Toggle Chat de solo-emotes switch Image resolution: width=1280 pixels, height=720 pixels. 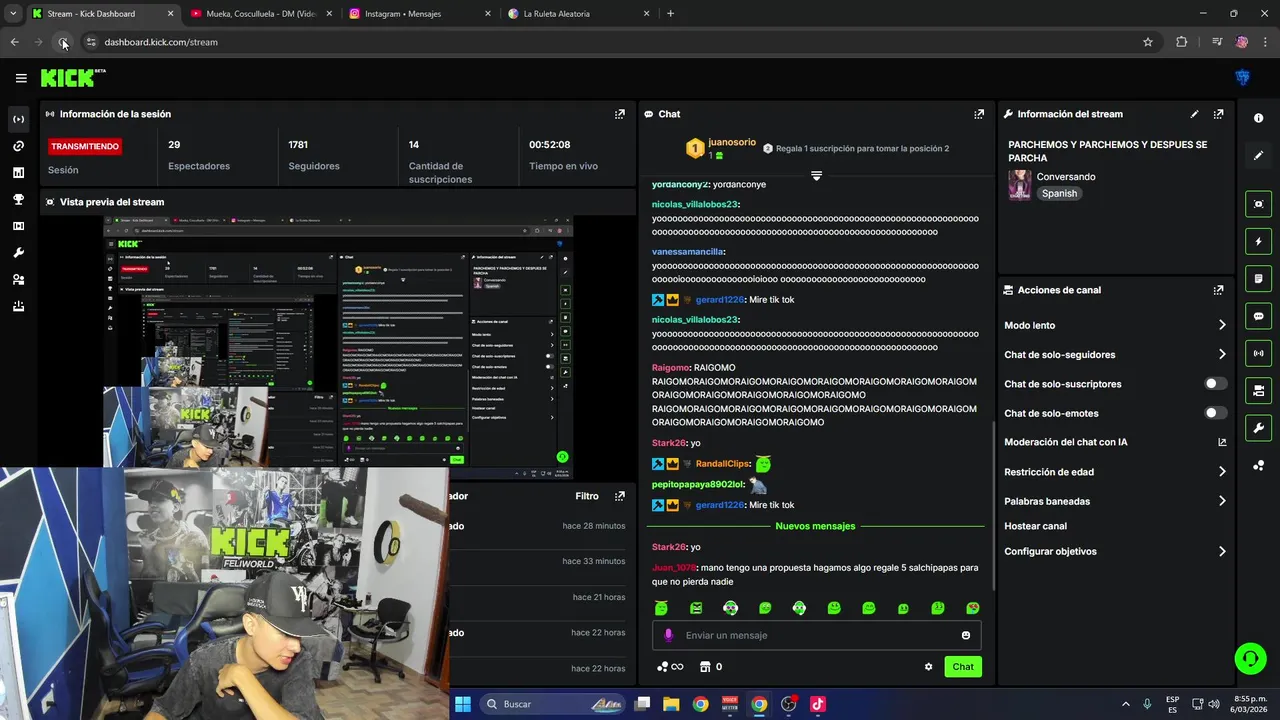pos(1215,413)
